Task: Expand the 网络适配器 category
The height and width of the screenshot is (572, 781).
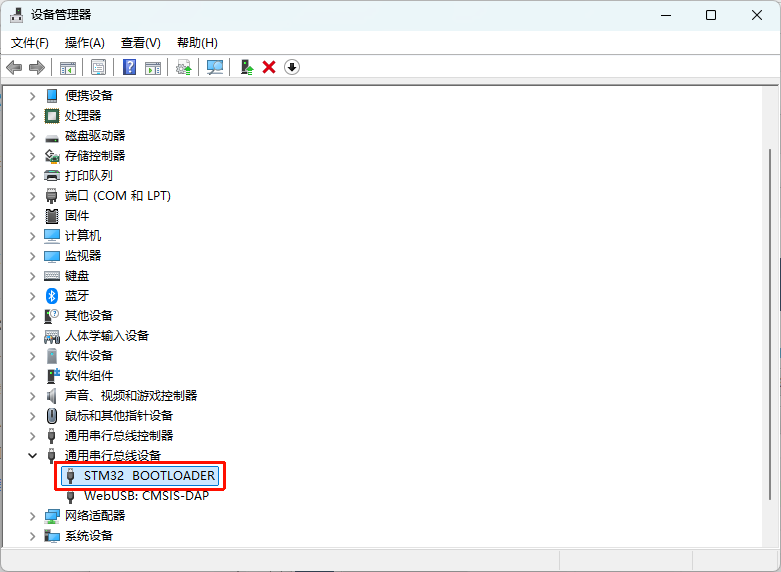Action: pos(32,516)
